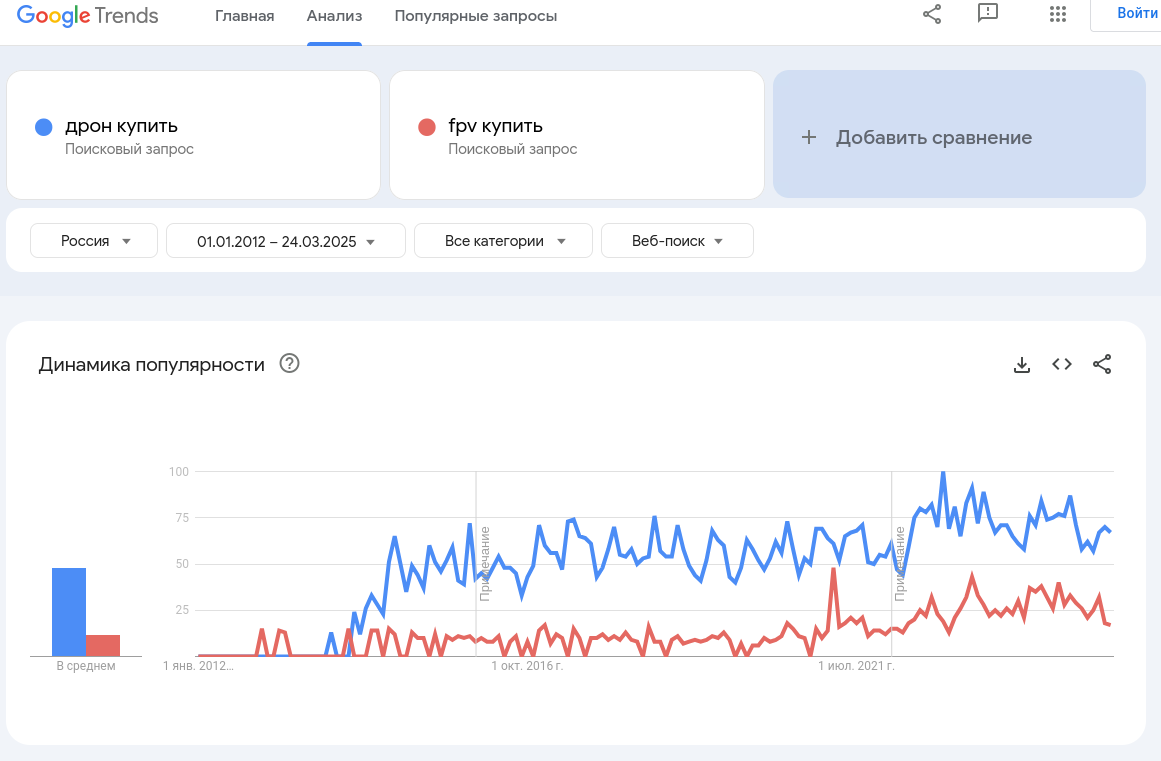Edit the fpv купить search term
The width and height of the screenshot is (1161, 761).
pos(496,126)
